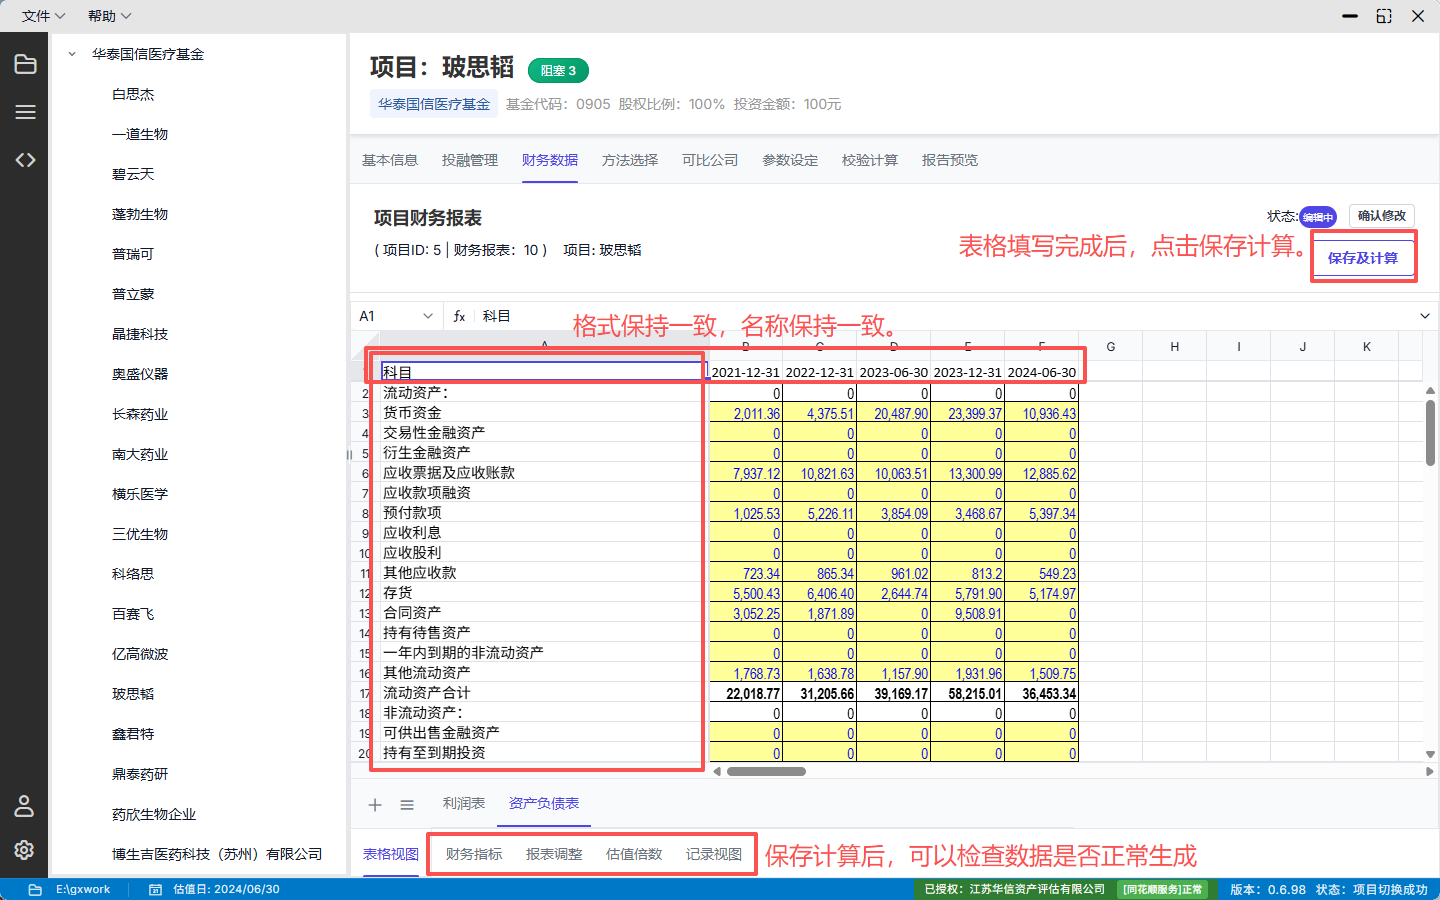Select the 表格视图 view tab
Image resolution: width=1440 pixels, height=900 pixels.
click(391, 854)
